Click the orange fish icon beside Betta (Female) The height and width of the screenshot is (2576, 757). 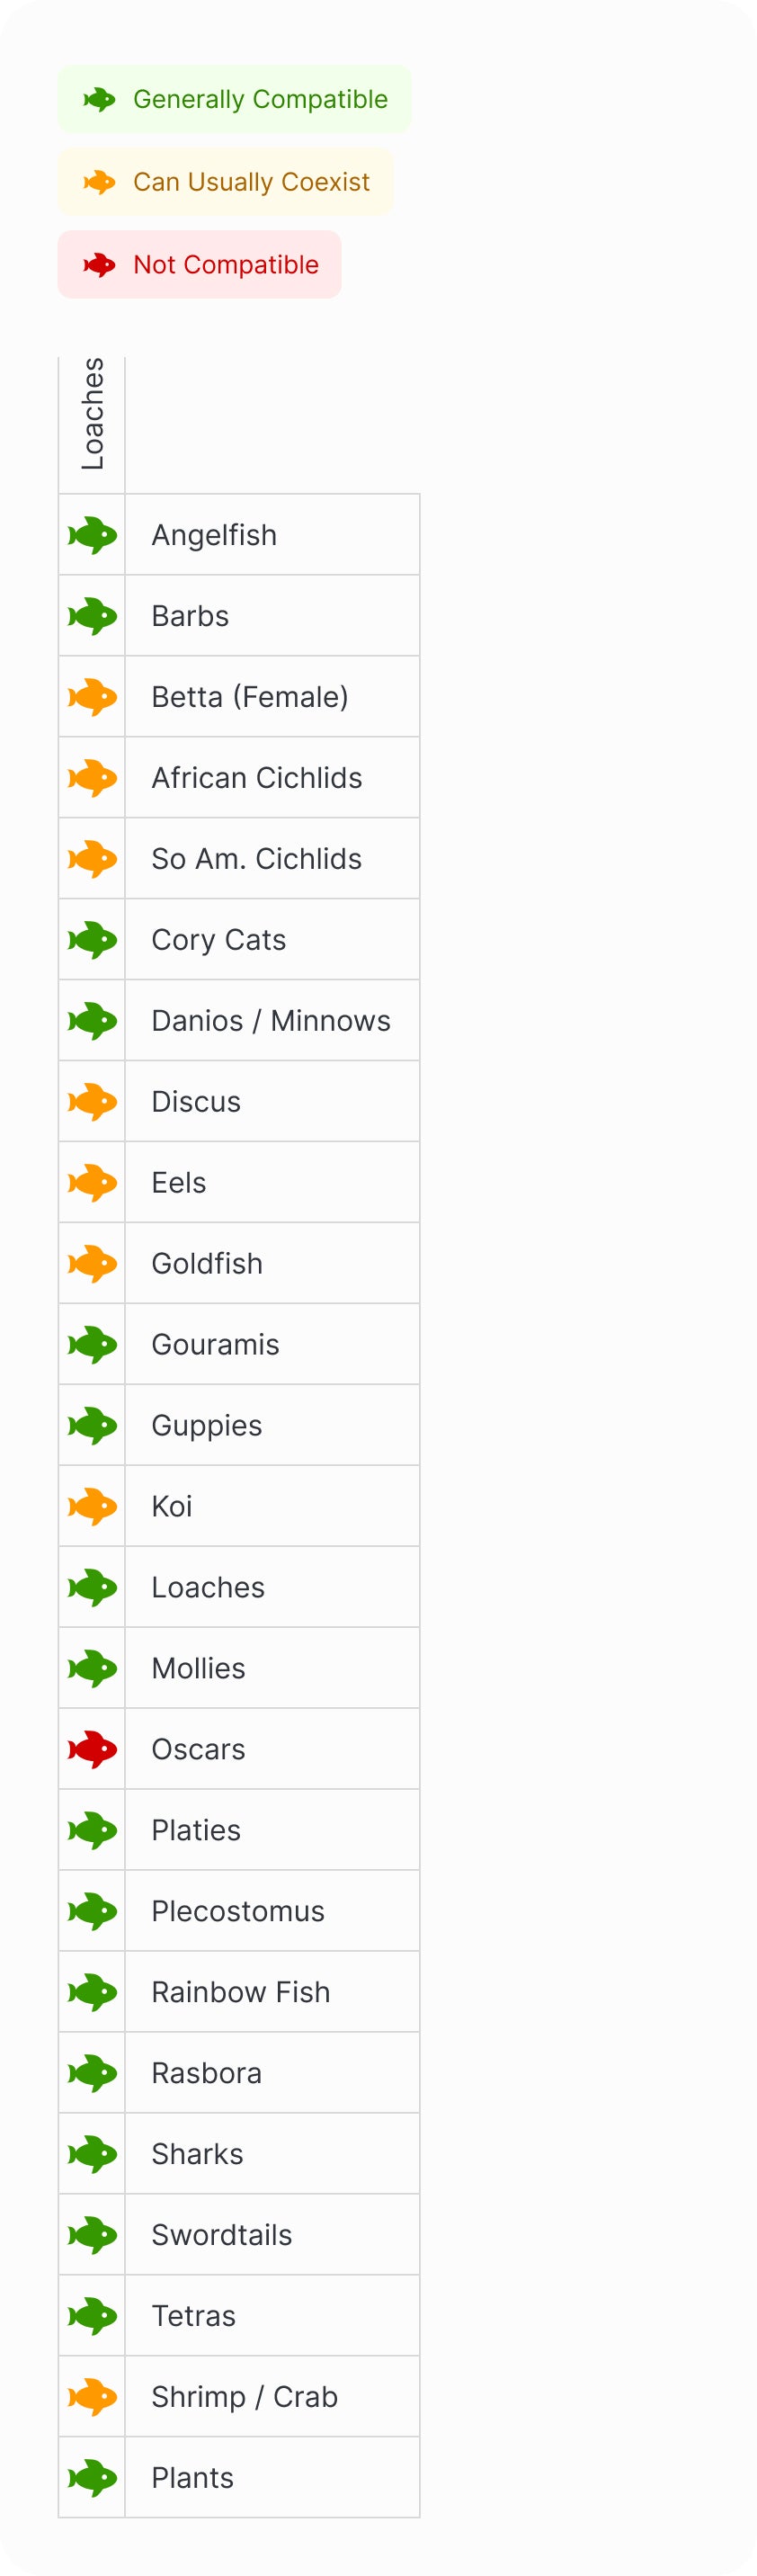(92, 697)
